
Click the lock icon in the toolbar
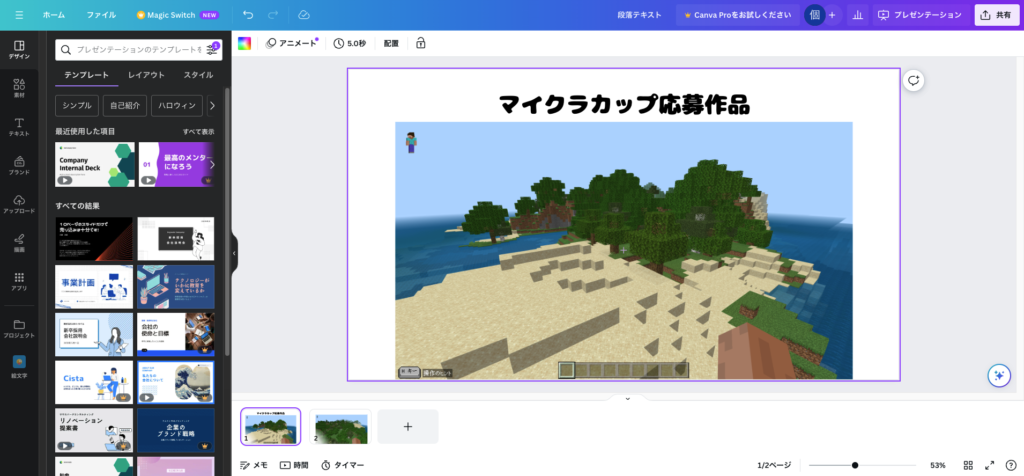pos(420,43)
